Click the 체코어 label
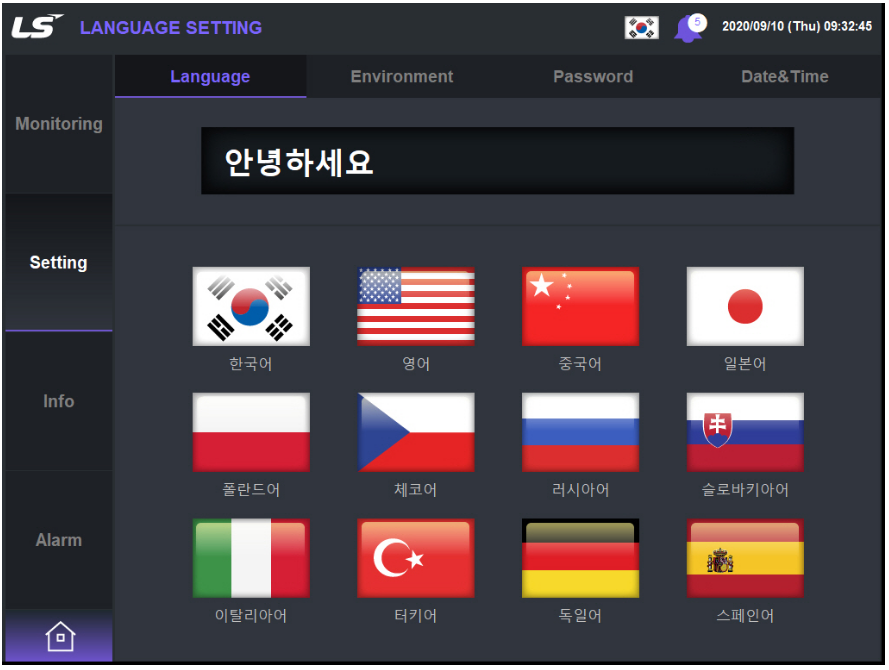 [416, 490]
